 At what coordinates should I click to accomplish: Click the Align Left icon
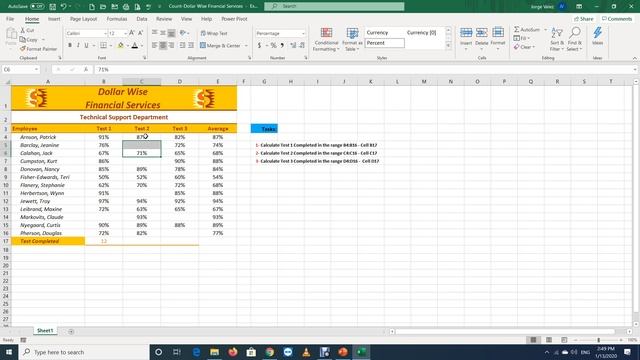(x=155, y=45)
